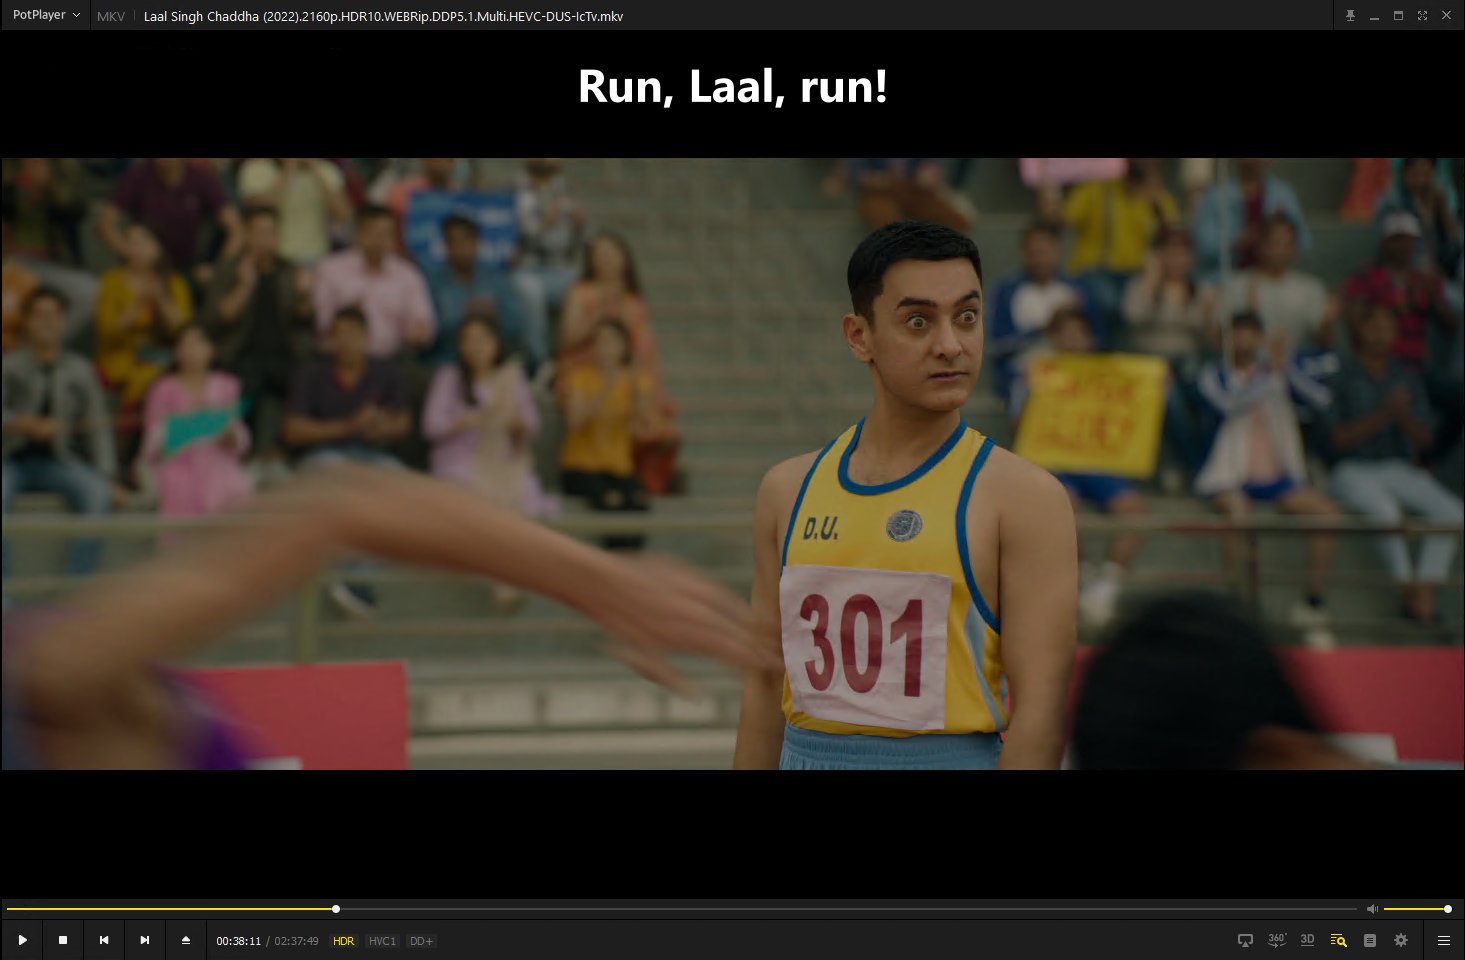This screenshot has height=960, width=1465.
Task: Open the hamburger menu at bottom right
Action: pos(1444,940)
